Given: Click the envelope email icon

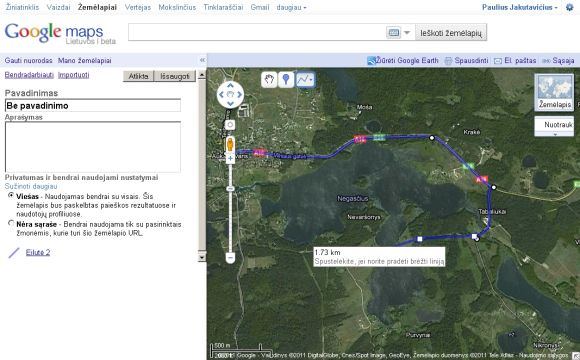Looking at the screenshot, I should coord(498,61).
